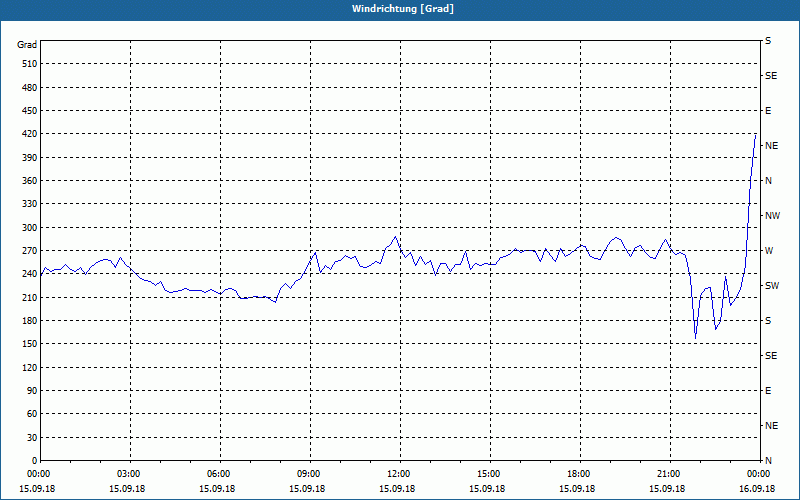
Task: Click the 06:00 time label
Action: (217, 474)
